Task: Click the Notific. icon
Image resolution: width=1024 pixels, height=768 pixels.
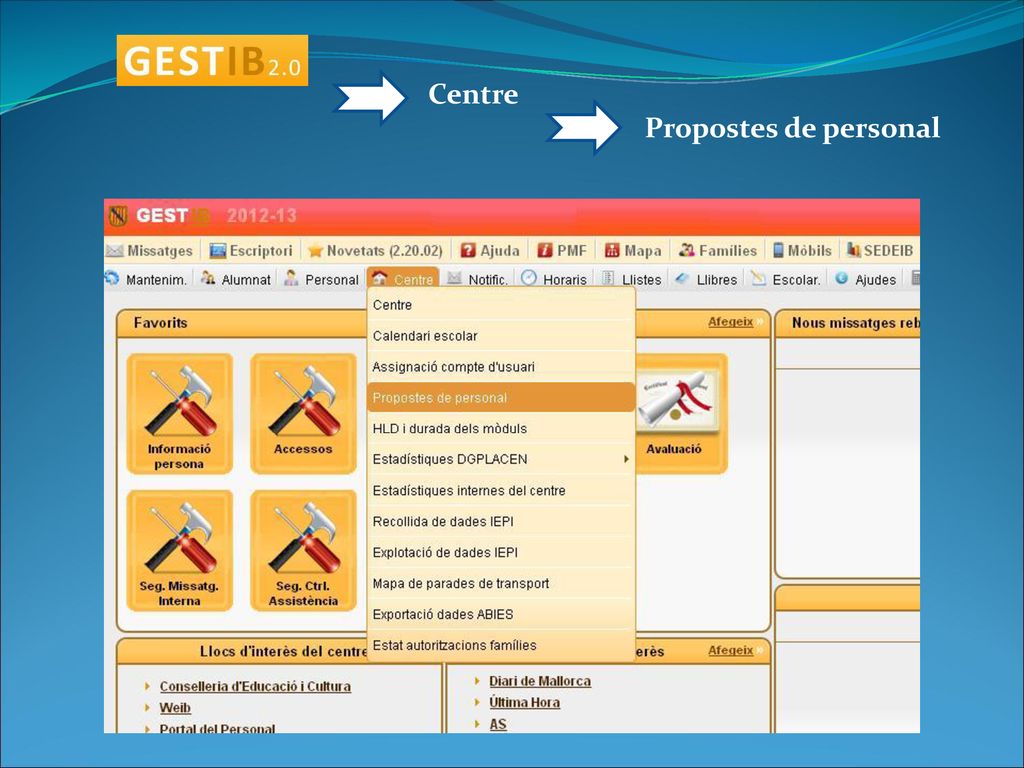Action: (x=455, y=279)
